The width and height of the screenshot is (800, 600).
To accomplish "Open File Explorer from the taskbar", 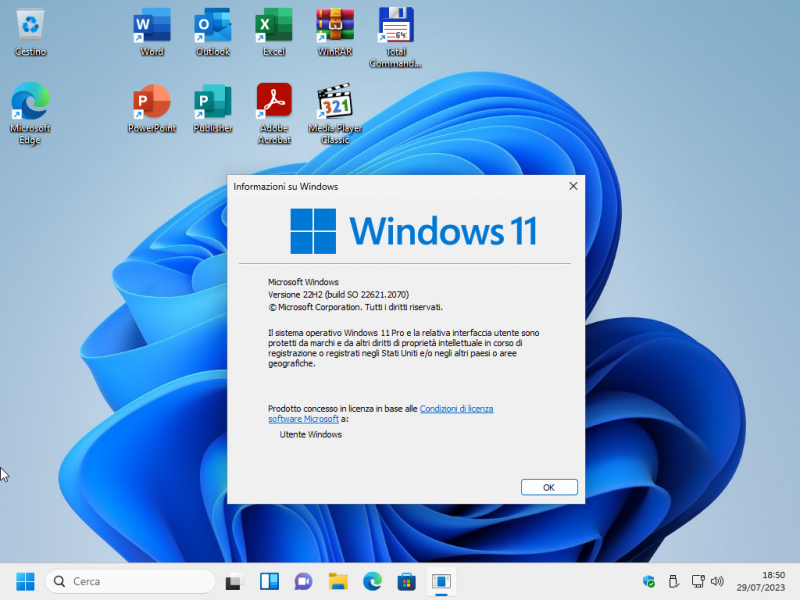I will click(337, 581).
